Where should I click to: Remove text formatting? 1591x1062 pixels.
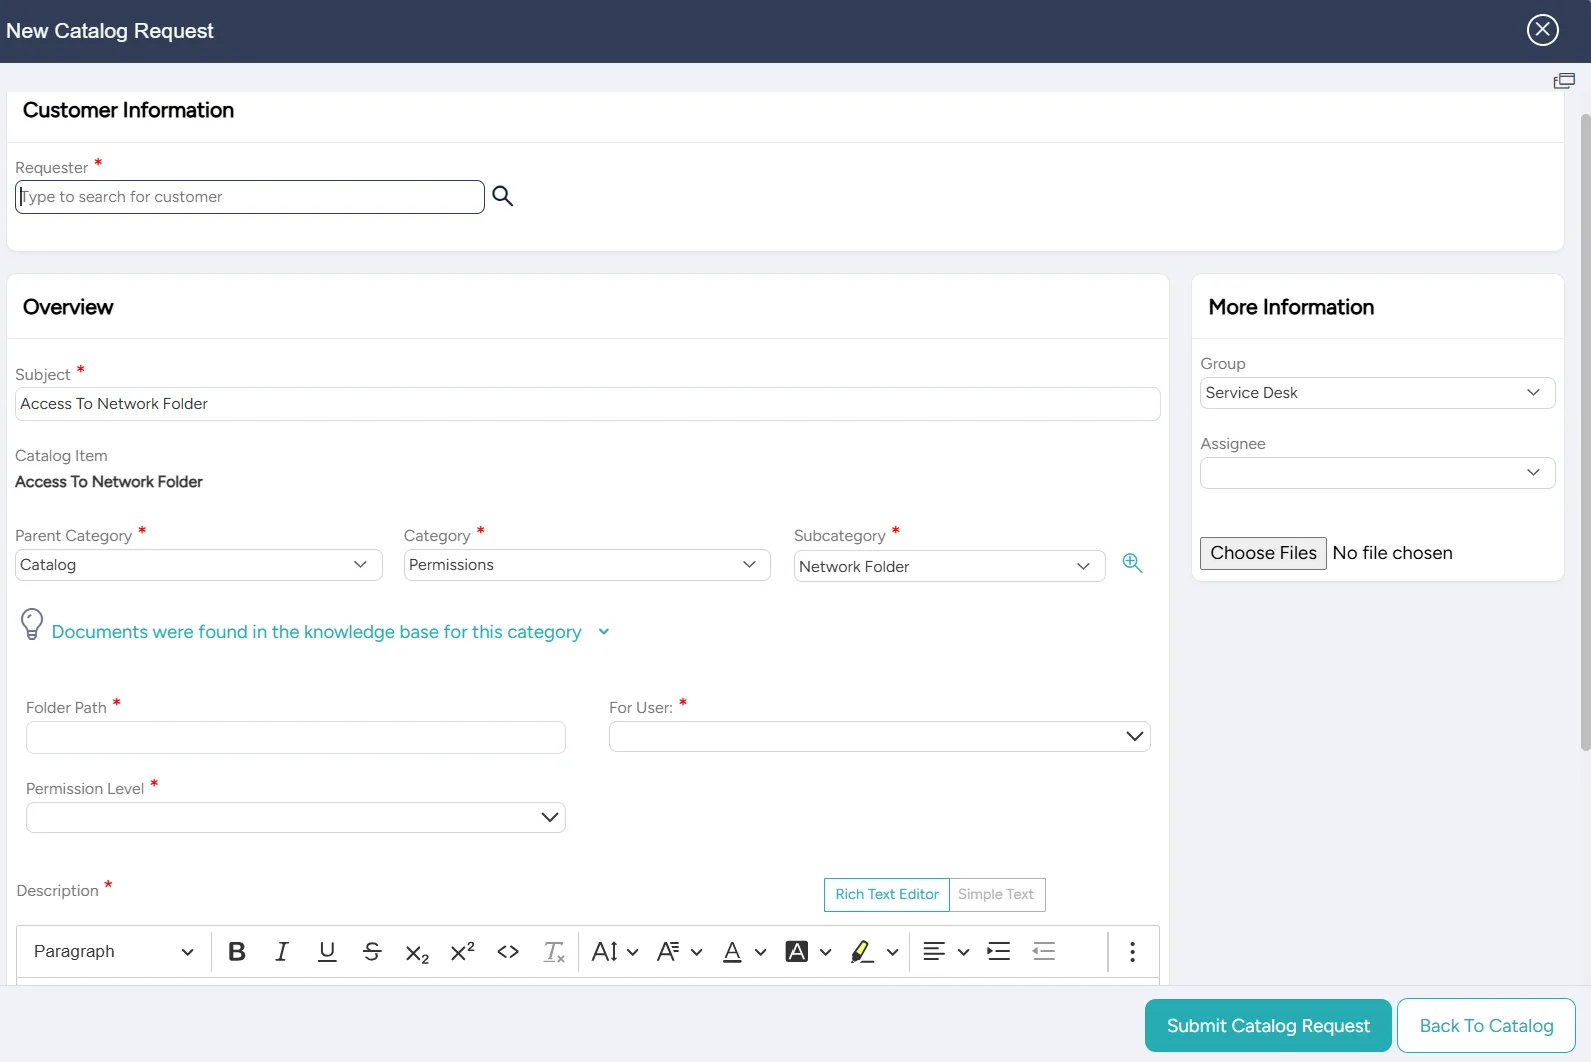(554, 952)
